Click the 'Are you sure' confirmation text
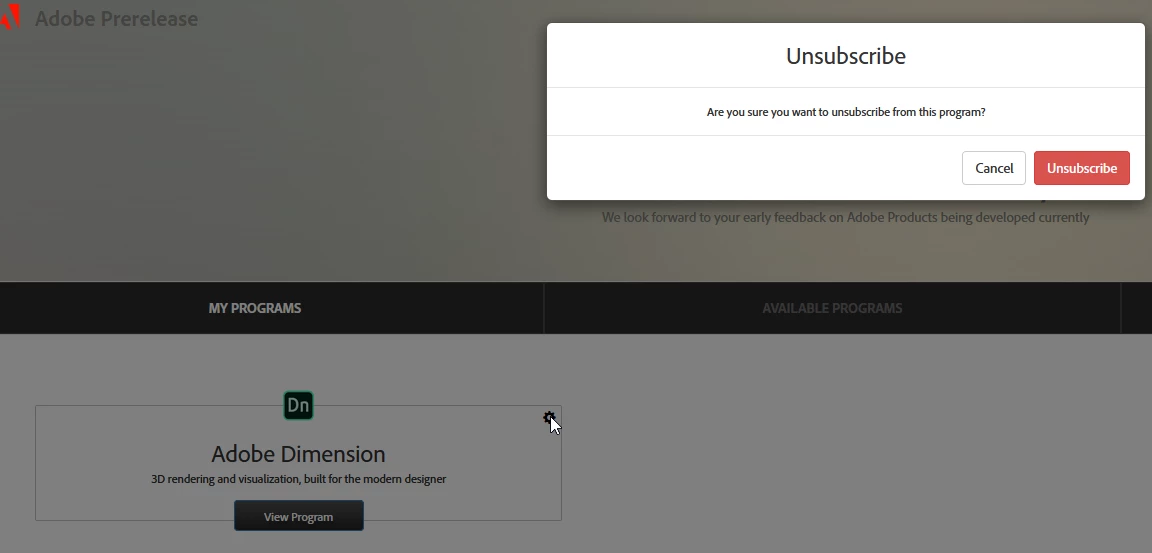Viewport: 1152px width, 553px height. [846, 112]
